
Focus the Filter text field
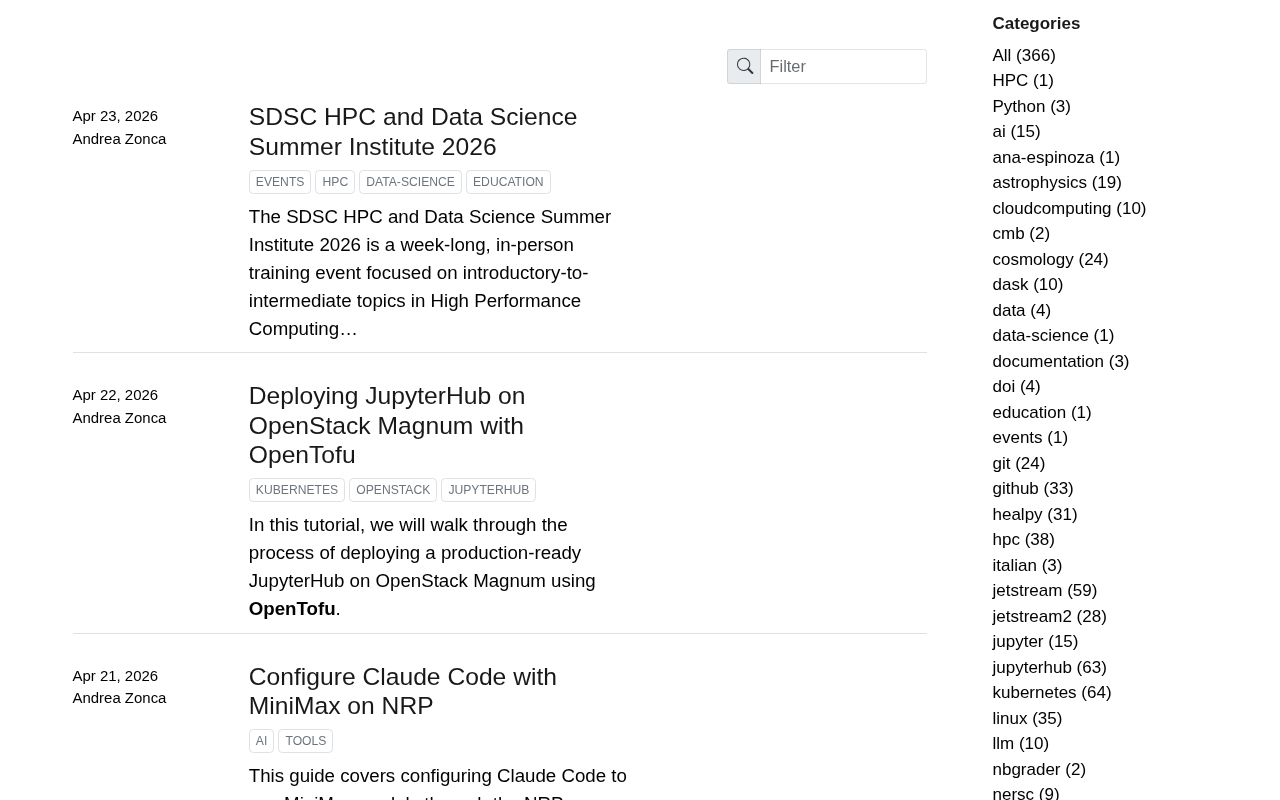843,66
